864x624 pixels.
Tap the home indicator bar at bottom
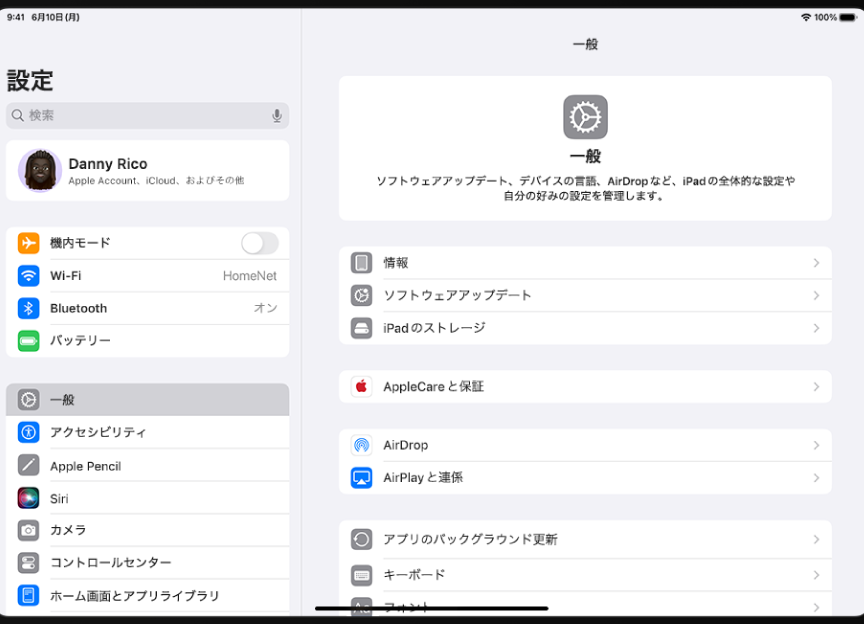click(x=431, y=609)
